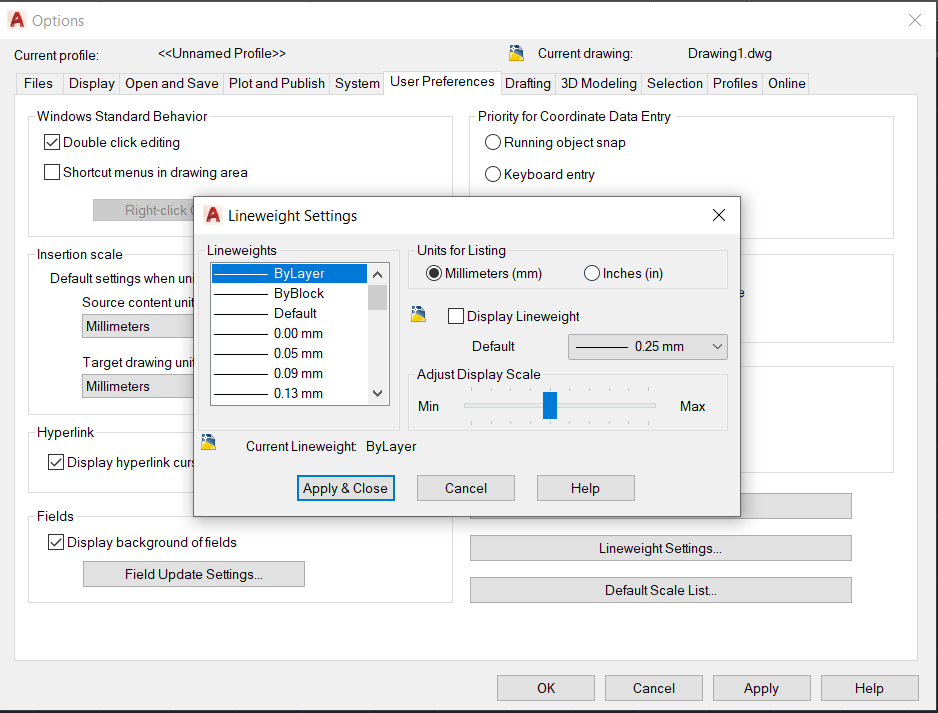Click drawing icon next to Display Lineweight
The image size is (938, 713).
419,315
